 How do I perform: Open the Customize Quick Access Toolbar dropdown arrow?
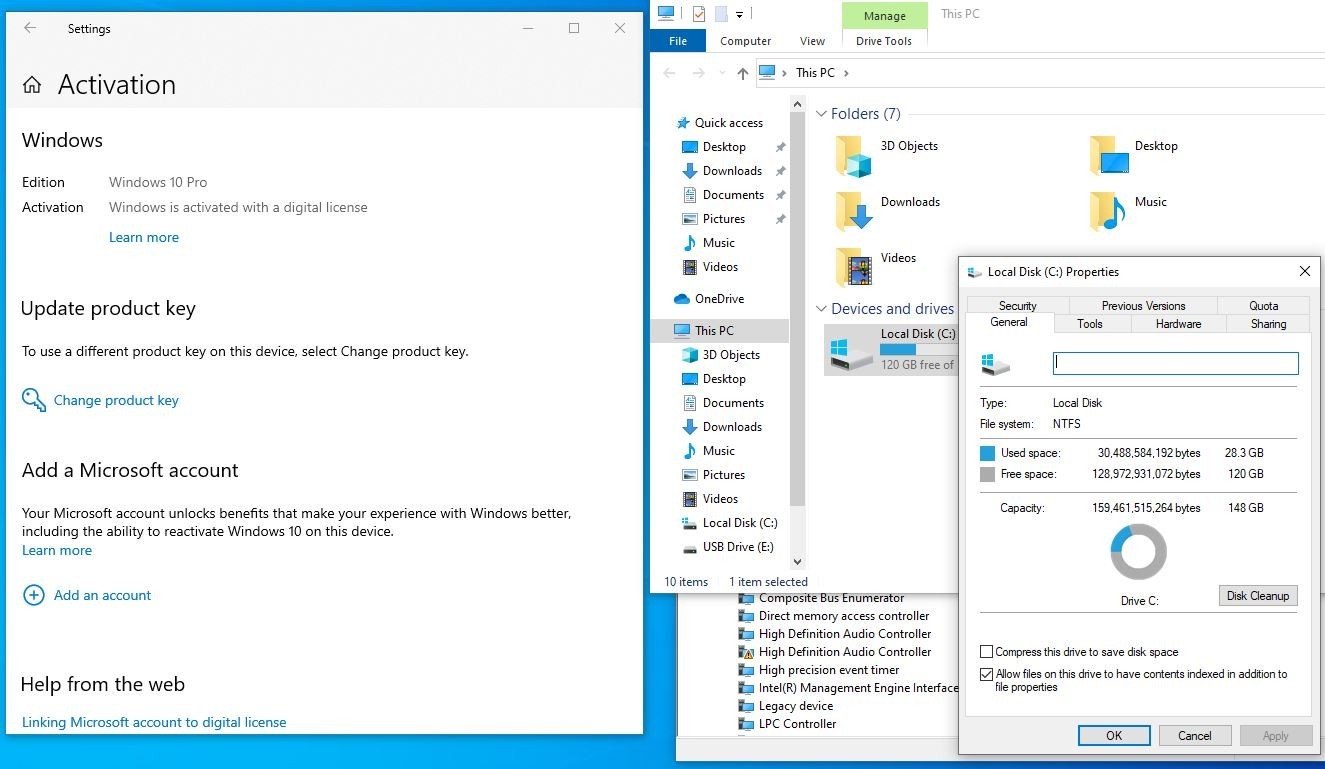740,14
